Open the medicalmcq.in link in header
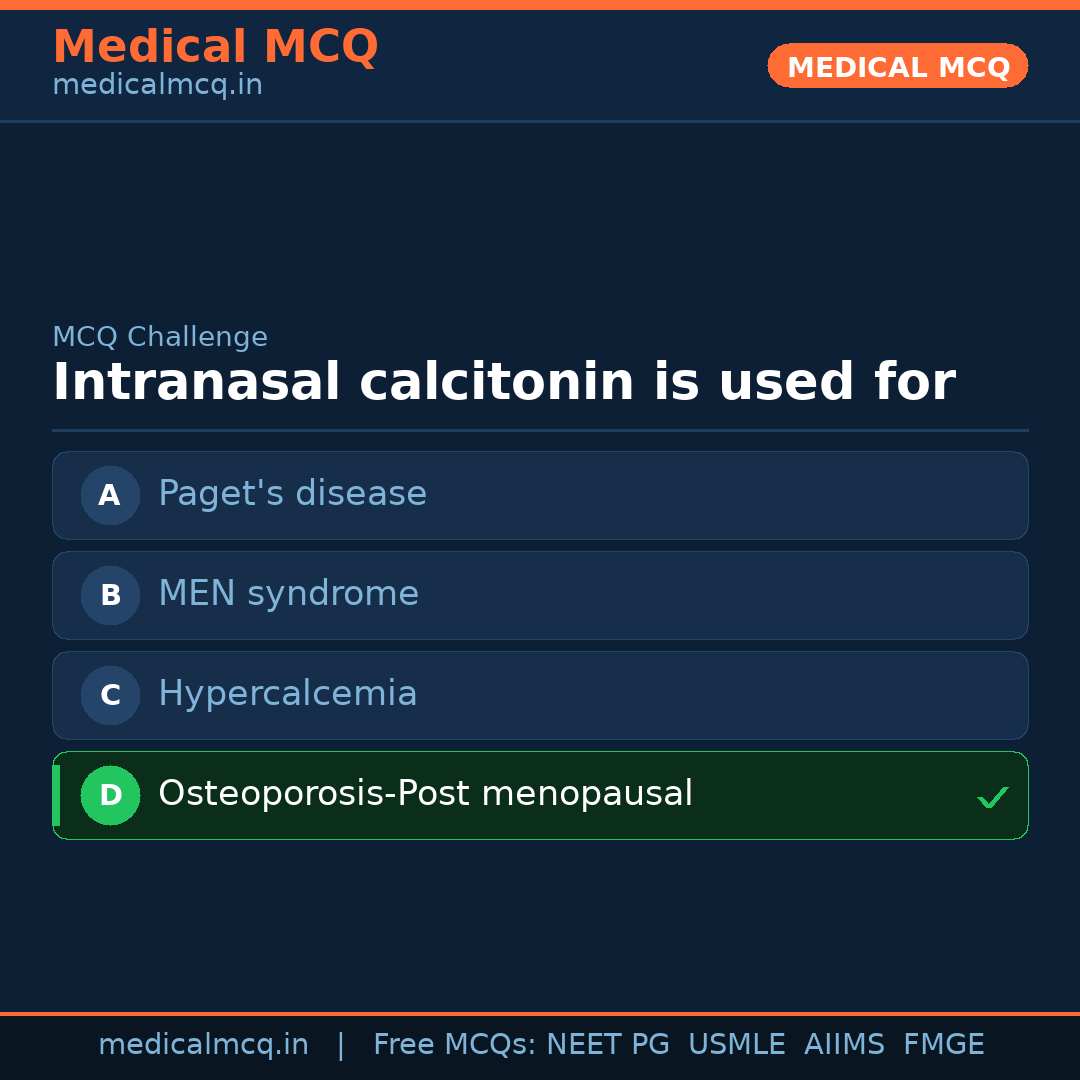 click(x=157, y=85)
